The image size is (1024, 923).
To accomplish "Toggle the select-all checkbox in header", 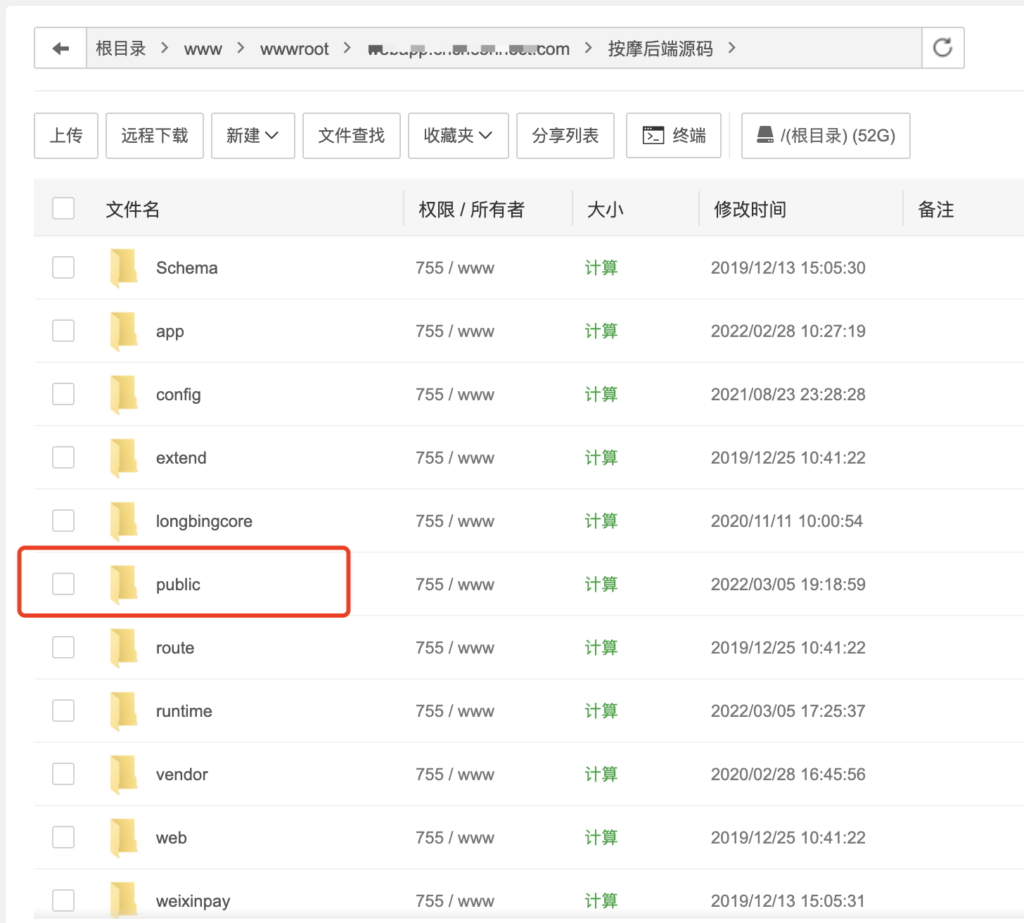I will [x=63, y=208].
